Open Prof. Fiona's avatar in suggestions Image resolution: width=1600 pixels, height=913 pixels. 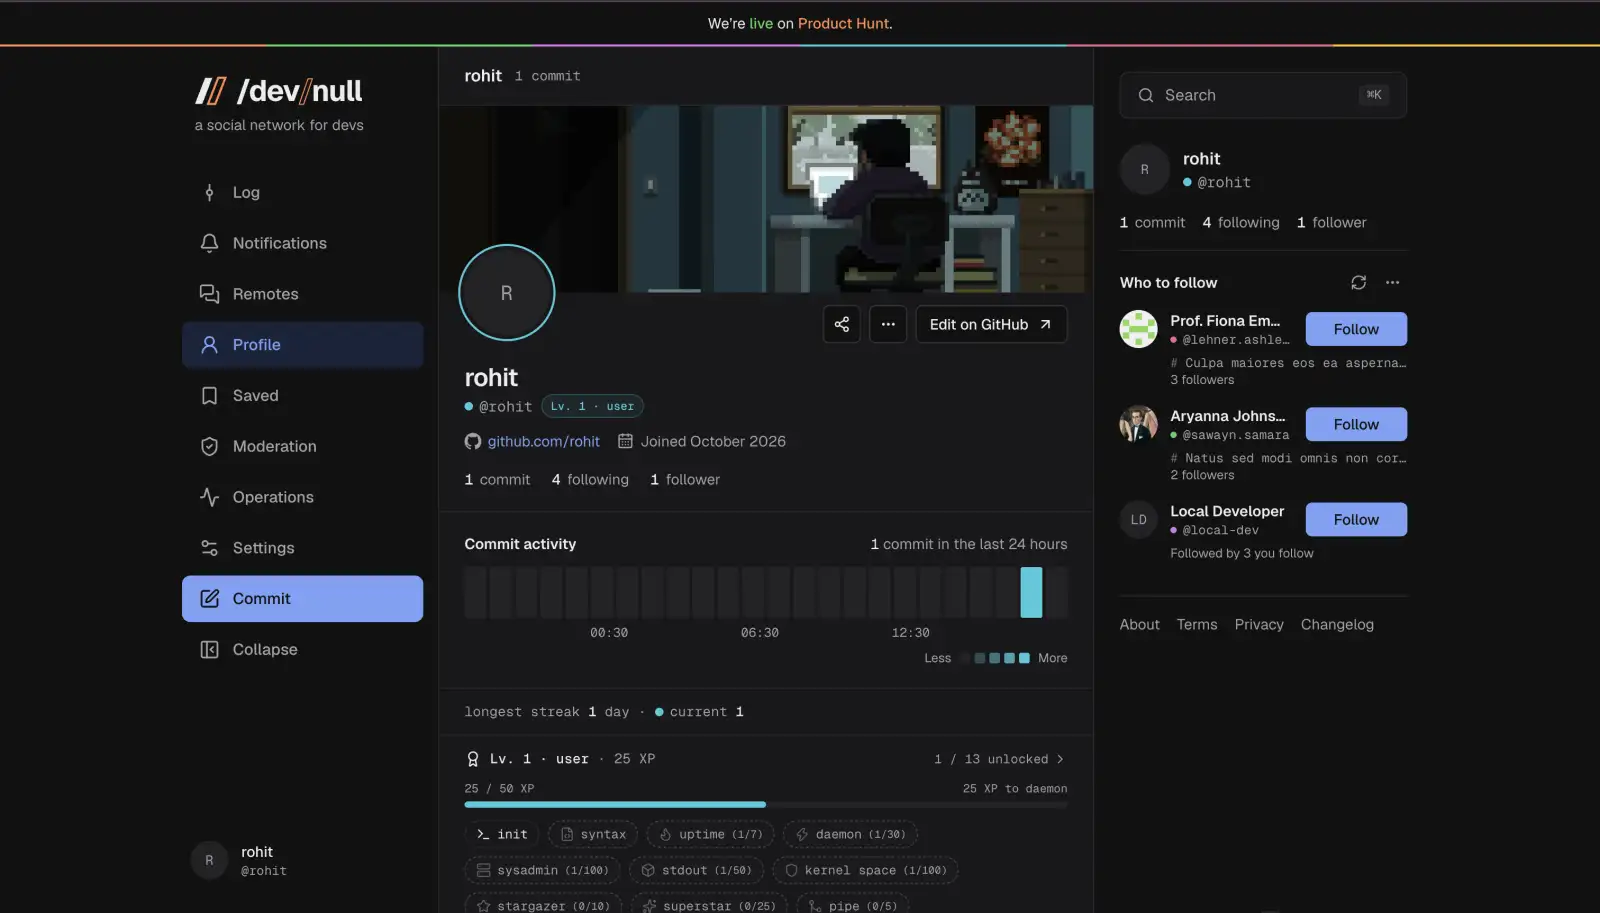(1138, 329)
